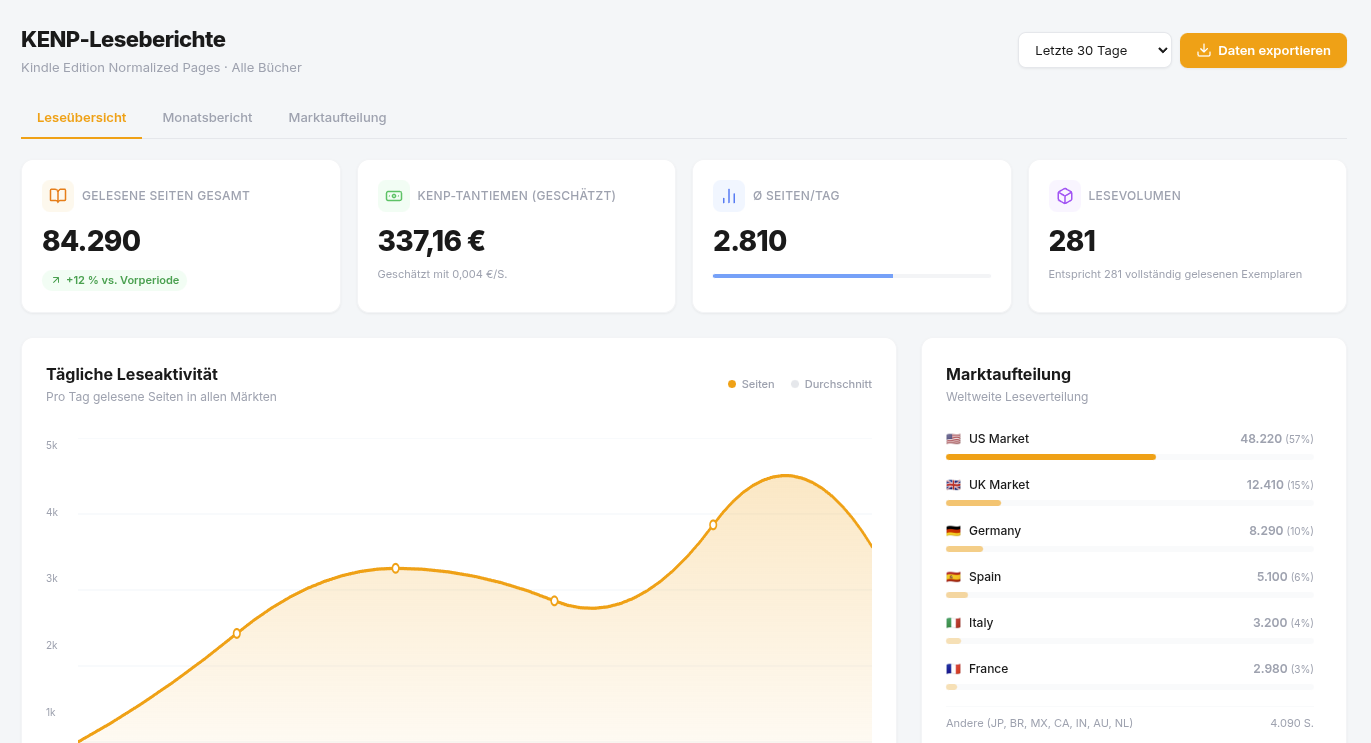Open the Letzte 30 Tage period dropdown
1371x743 pixels.
pyautogui.click(x=1094, y=51)
